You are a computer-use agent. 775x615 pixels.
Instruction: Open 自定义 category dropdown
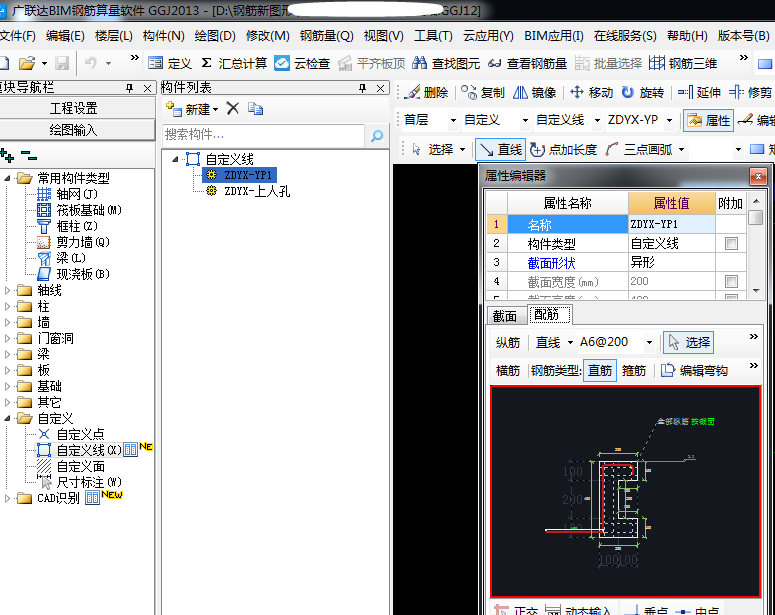(525, 120)
